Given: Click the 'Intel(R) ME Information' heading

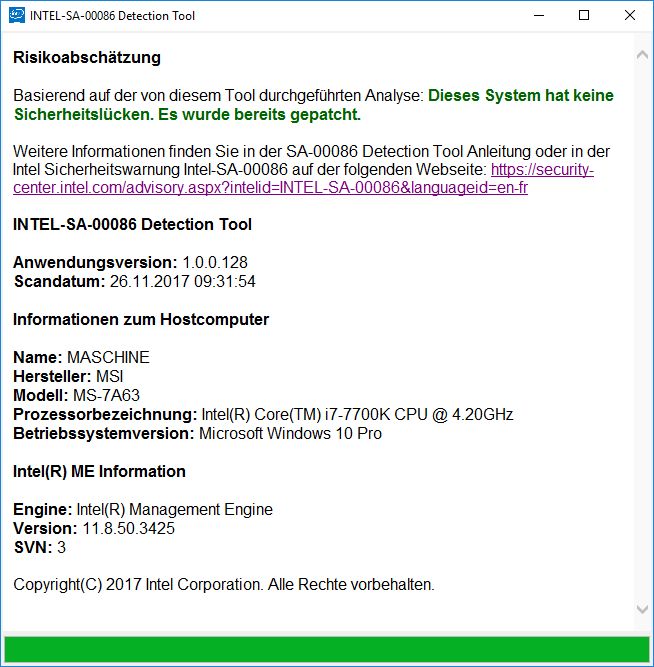Looking at the screenshot, I should (99, 471).
